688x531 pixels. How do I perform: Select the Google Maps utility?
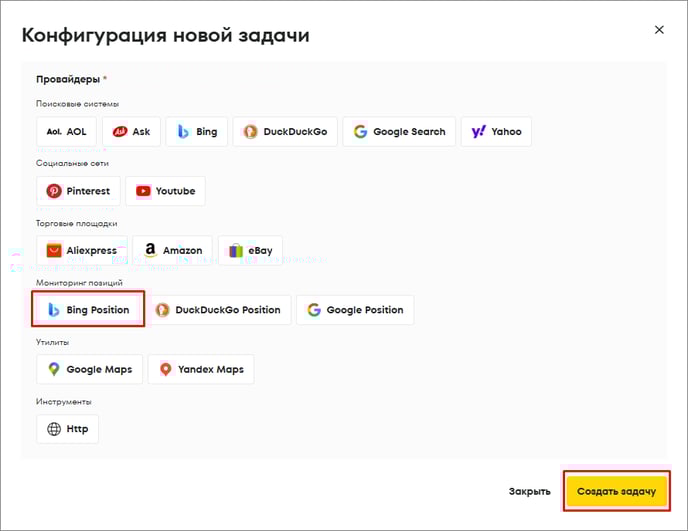click(90, 370)
